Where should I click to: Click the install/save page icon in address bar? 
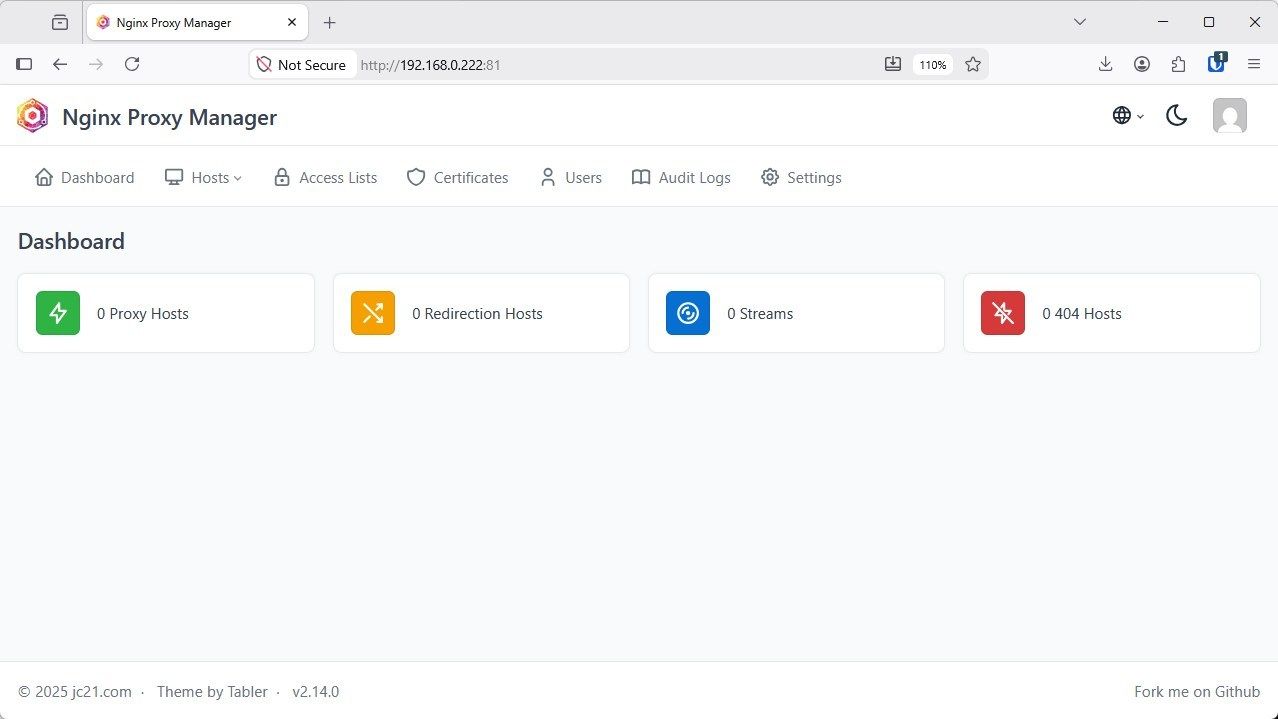[893, 64]
